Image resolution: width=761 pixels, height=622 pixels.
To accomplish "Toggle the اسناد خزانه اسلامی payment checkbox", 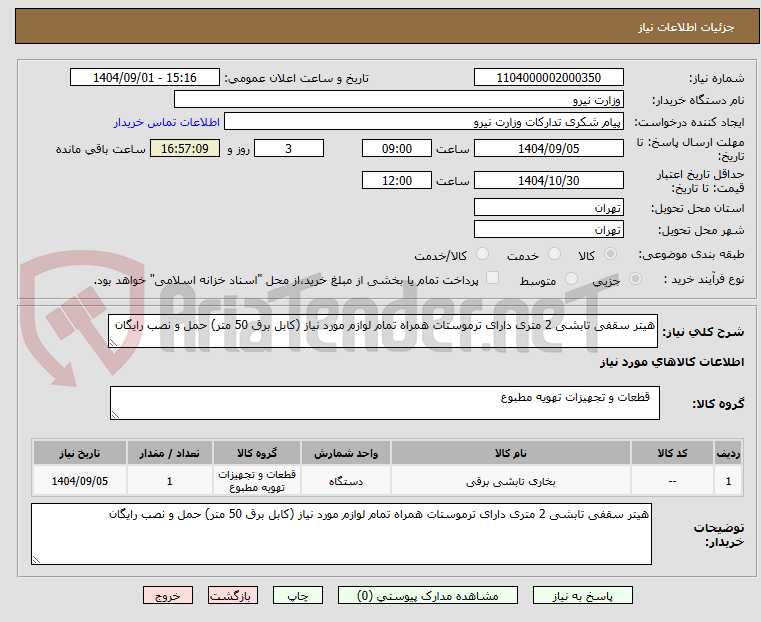I will click(x=493, y=278).
